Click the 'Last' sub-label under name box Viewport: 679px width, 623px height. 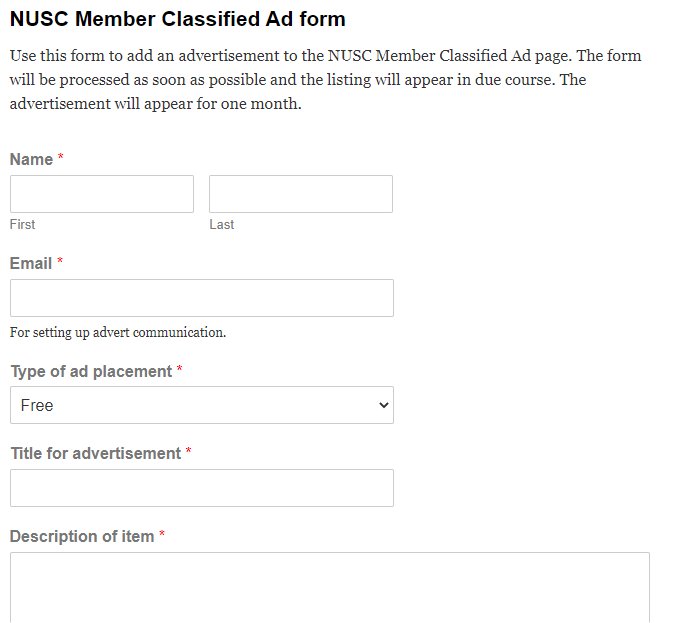click(x=221, y=225)
